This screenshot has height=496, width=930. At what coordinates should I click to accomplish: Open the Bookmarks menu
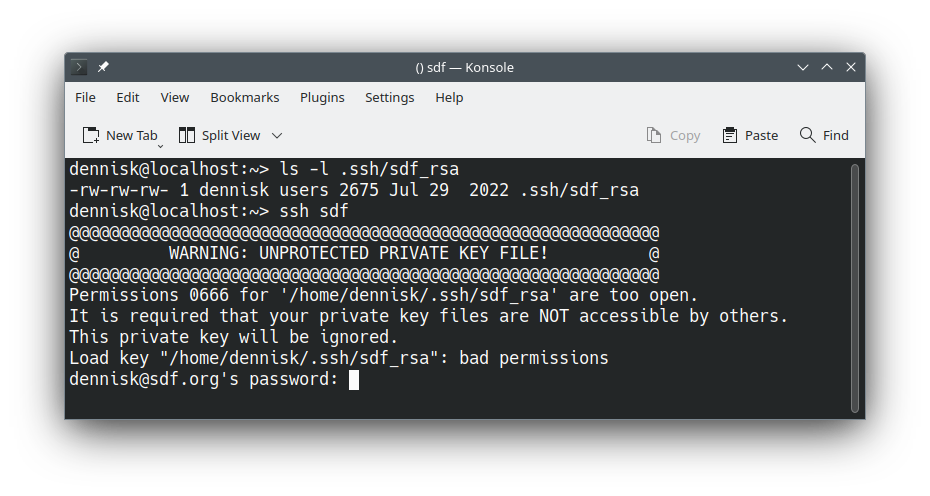point(245,97)
